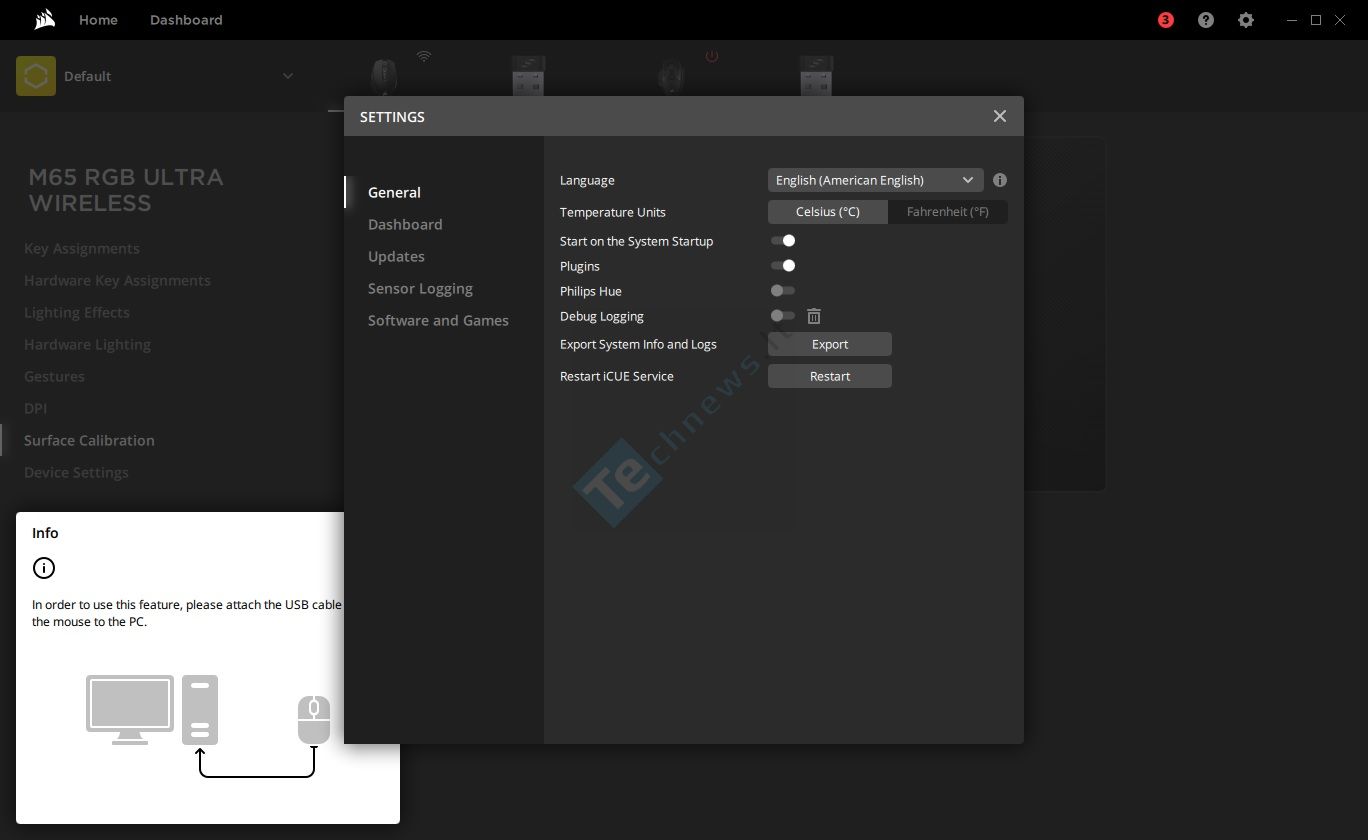1368x840 pixels.
Task: Open Sensor Logging settings category
Action: click(420, 288)
